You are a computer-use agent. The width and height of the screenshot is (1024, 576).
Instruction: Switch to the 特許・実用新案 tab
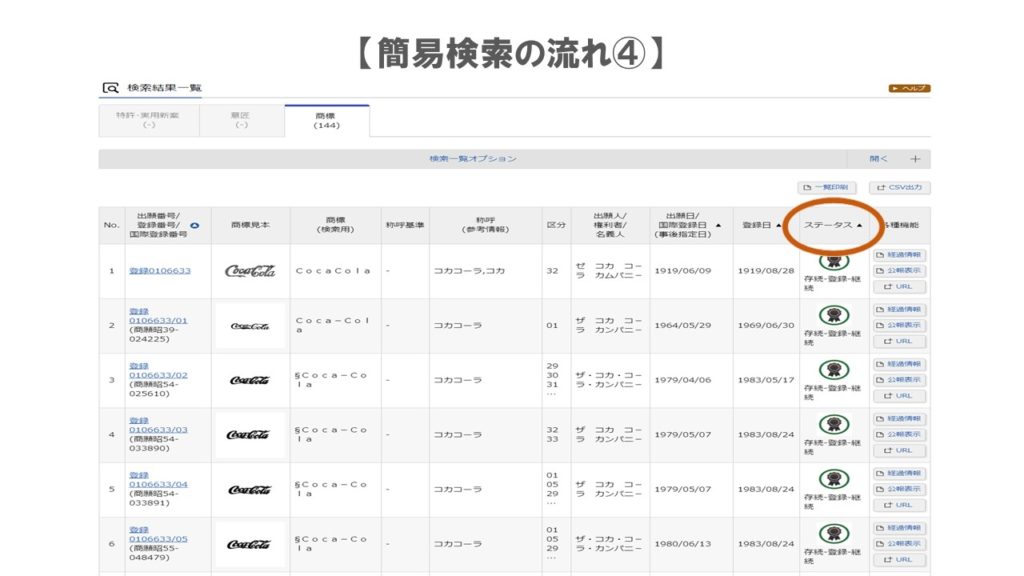pos(148,120)
